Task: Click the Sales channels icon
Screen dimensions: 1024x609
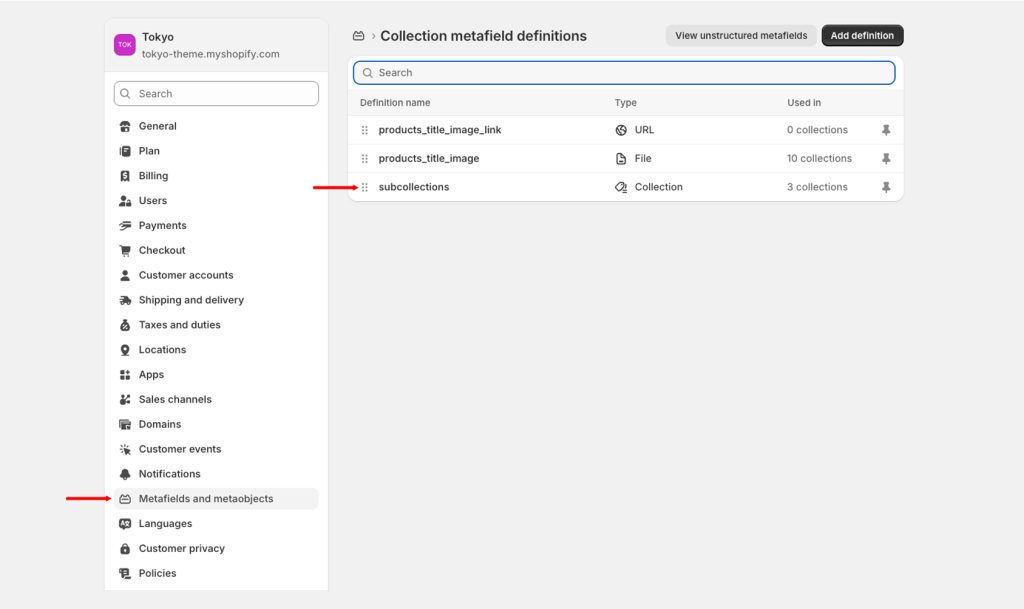Action: point(125,399)
